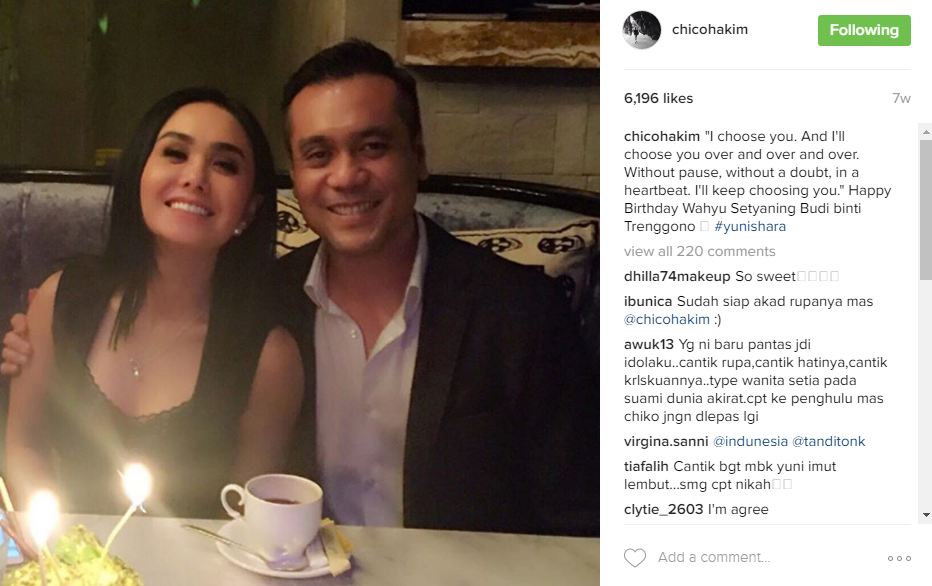Open the @indunesia mention link
The width and height of the screenshot is (932, 586).
click(750, 442)
